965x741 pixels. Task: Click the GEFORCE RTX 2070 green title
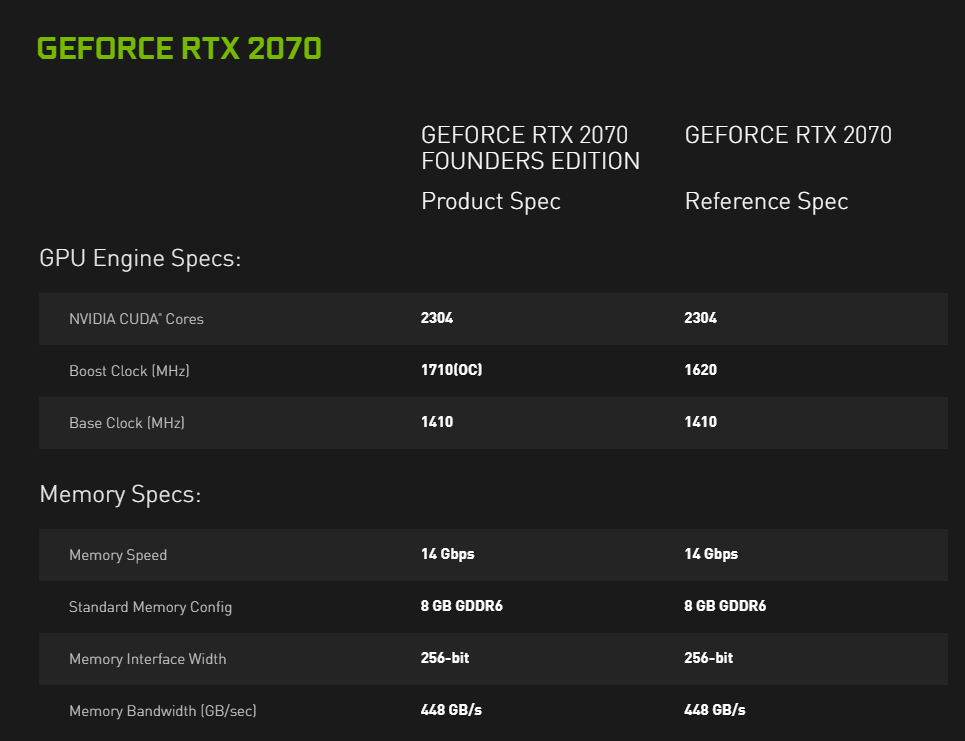click(179, 49)
